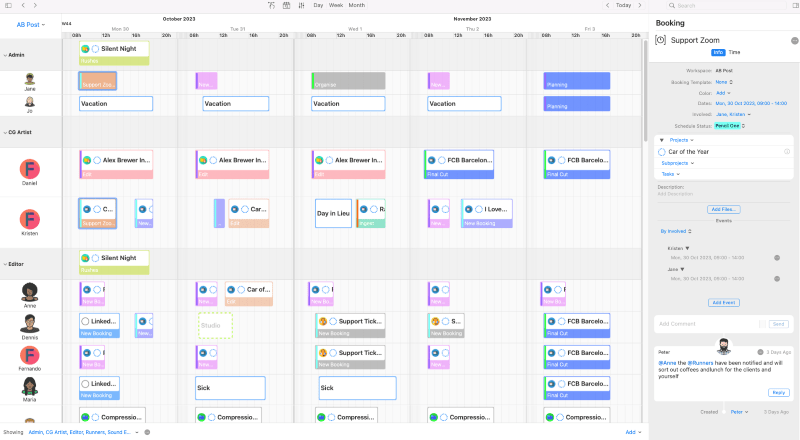Collapse the Admin group
Viewport: 800px width, 440px height.
(4, 55)
